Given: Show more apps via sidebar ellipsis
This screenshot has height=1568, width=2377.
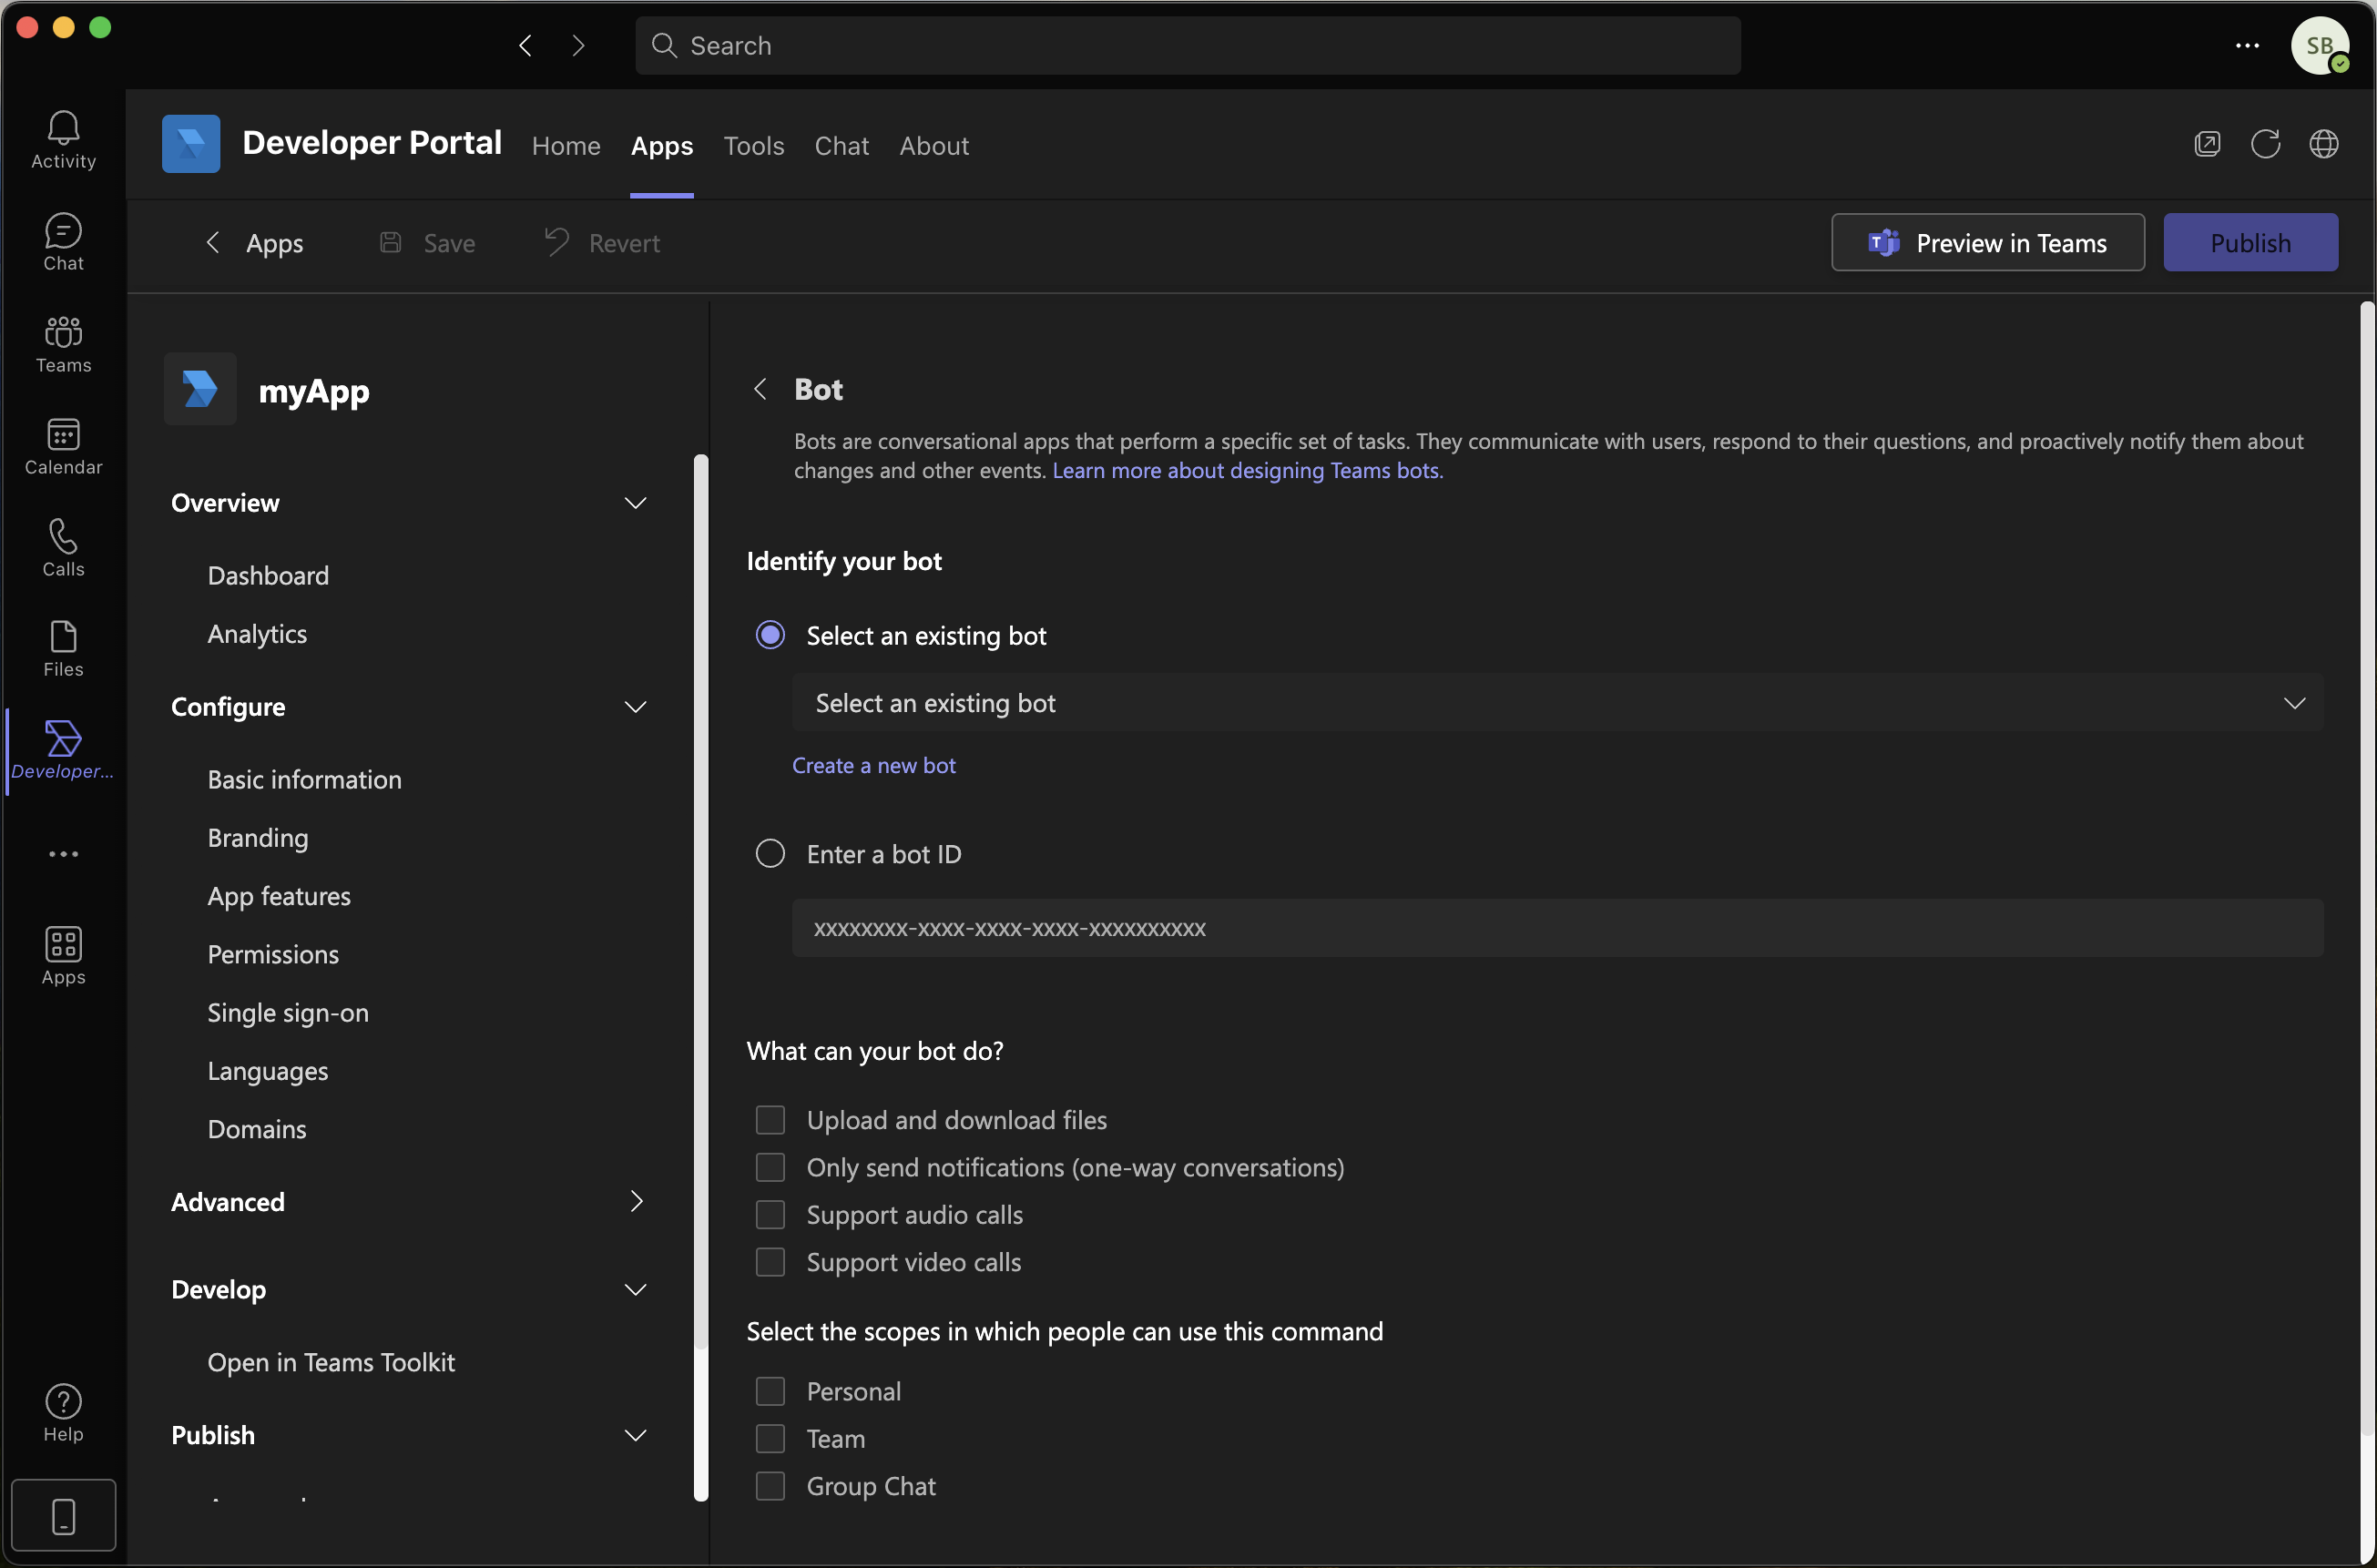Looking at the screenshot, I should (x=63, y=853).
